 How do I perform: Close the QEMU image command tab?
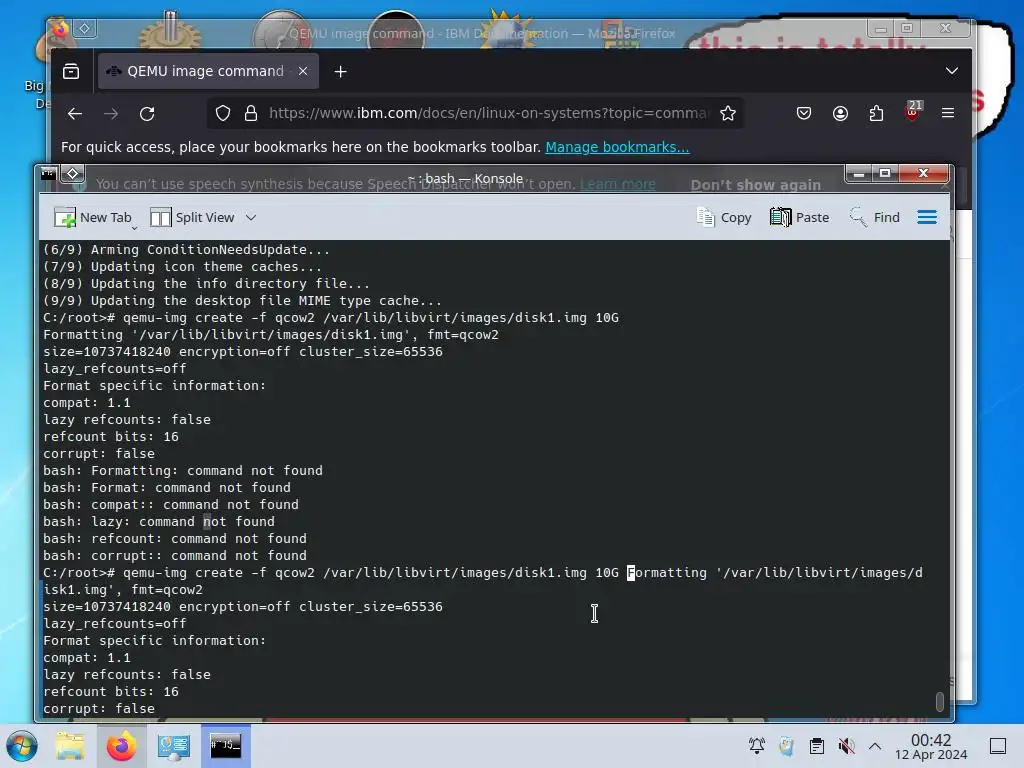(x=303, y=71)
